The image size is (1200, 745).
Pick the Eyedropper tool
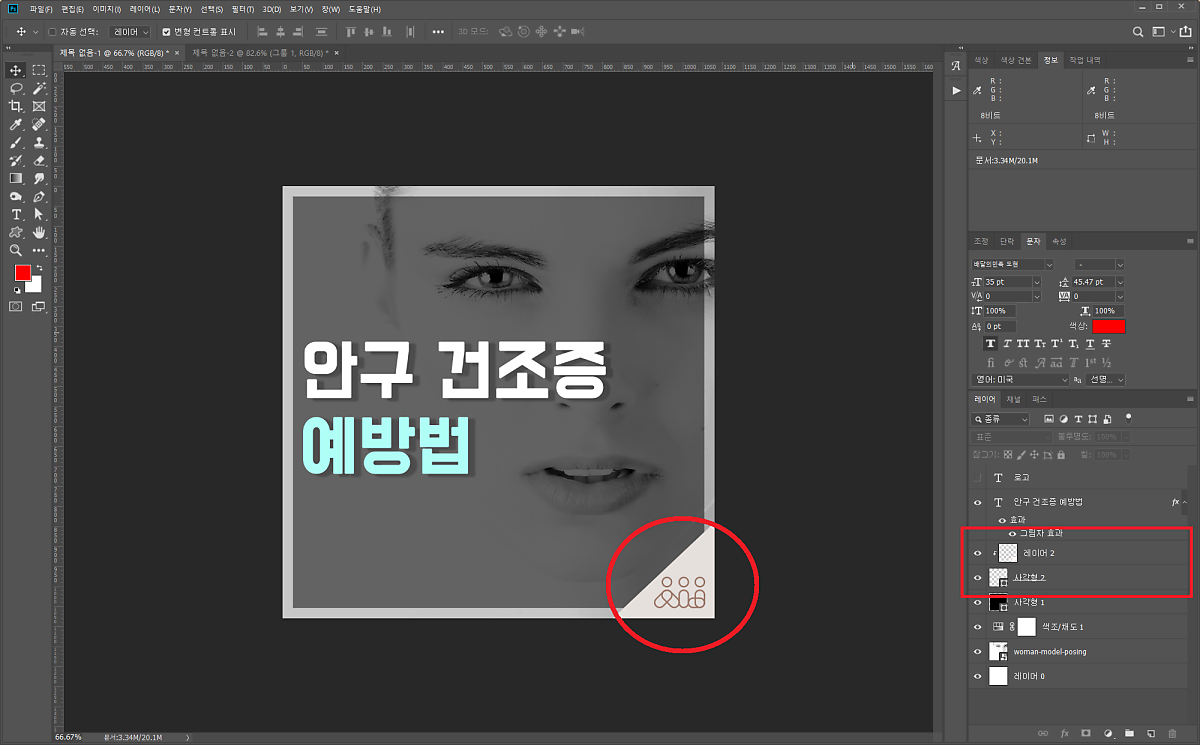click(x=16, y=124)
